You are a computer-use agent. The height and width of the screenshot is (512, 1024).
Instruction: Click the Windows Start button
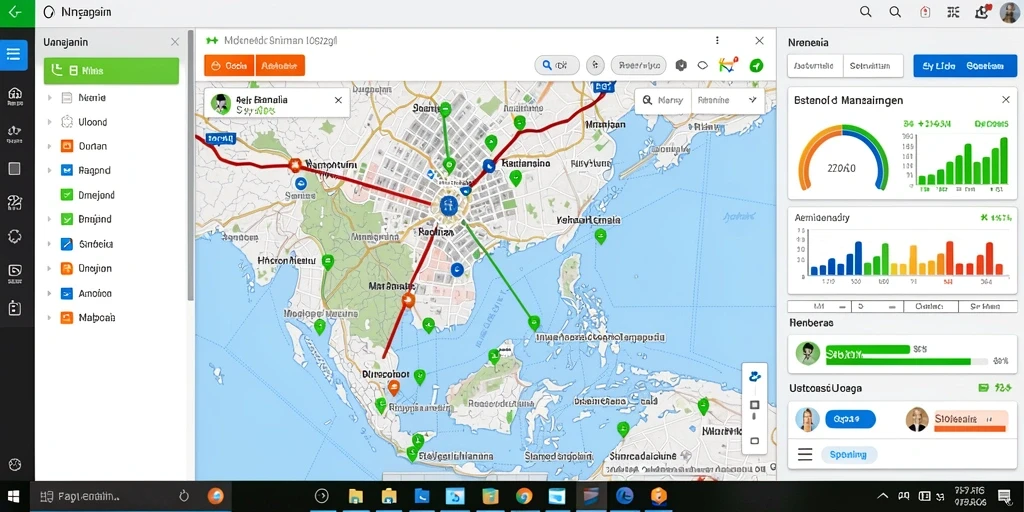coord(14,496)
